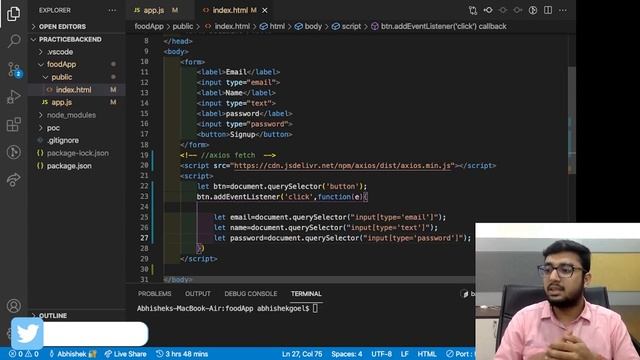Collapse the public folder
Image resolution: width=640 pixels, height=360 pixels.
[x=61, y=77]
